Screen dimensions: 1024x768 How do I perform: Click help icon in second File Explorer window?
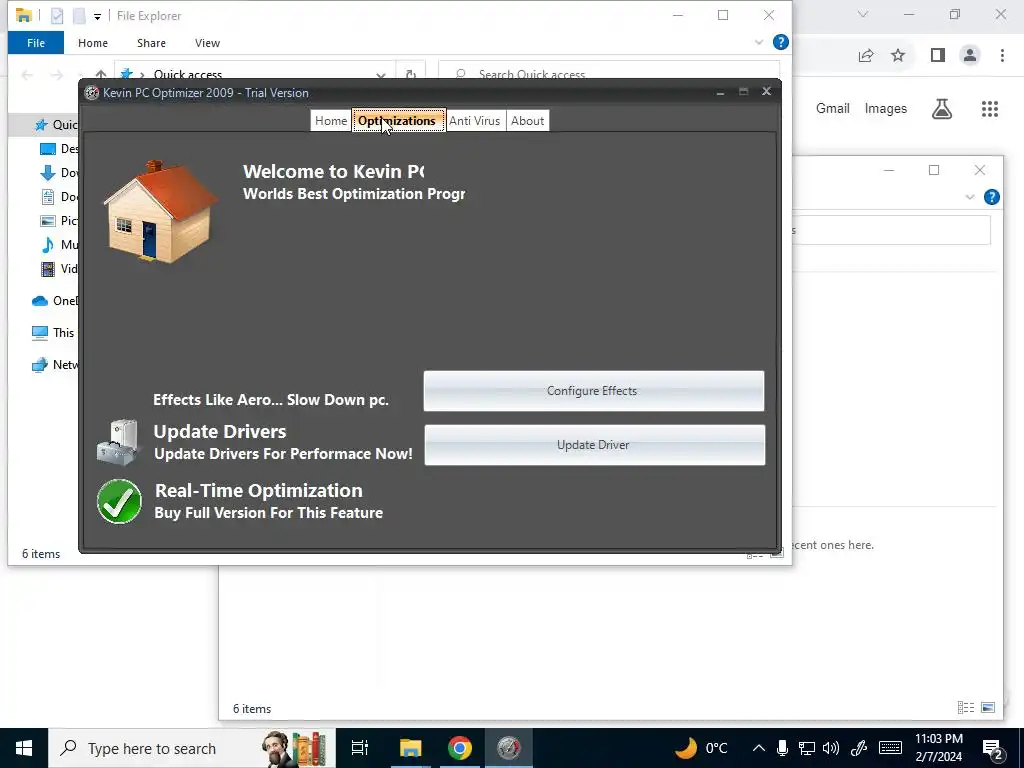pyautogui.click(x=991, y=197)
